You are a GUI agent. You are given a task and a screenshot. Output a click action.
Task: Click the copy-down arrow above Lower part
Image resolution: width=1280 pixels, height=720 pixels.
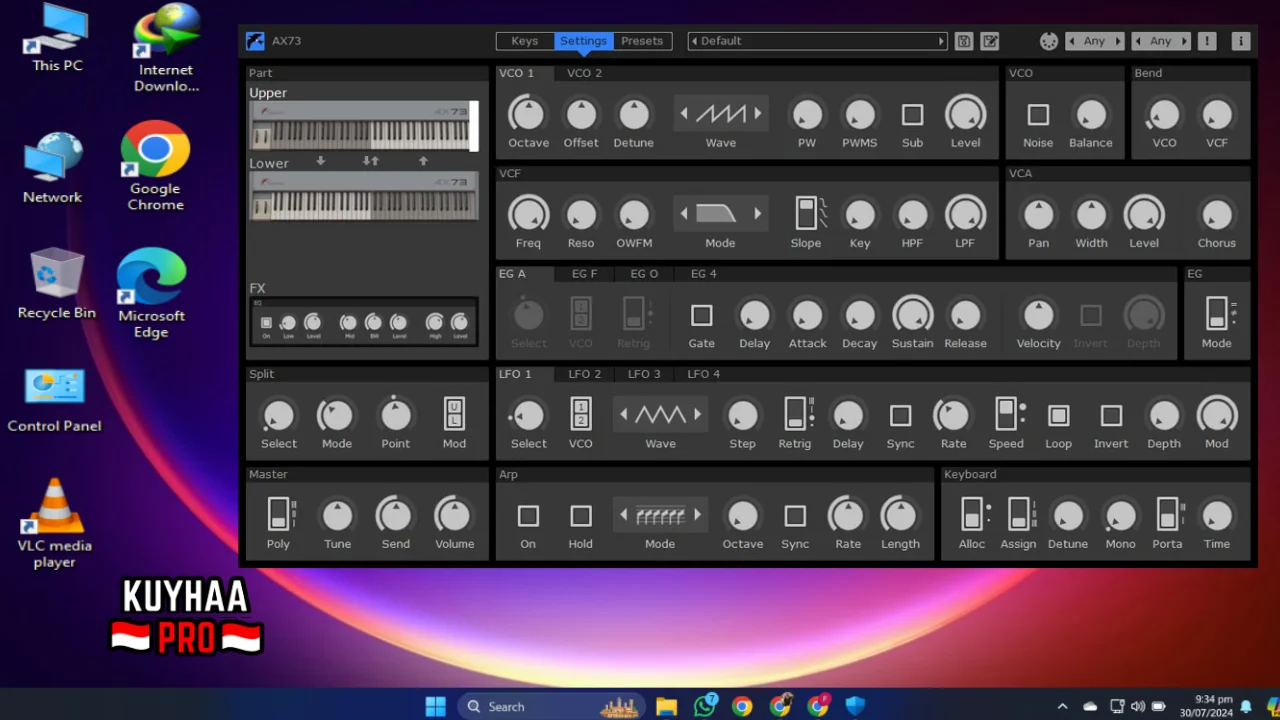tap(321, 161)
